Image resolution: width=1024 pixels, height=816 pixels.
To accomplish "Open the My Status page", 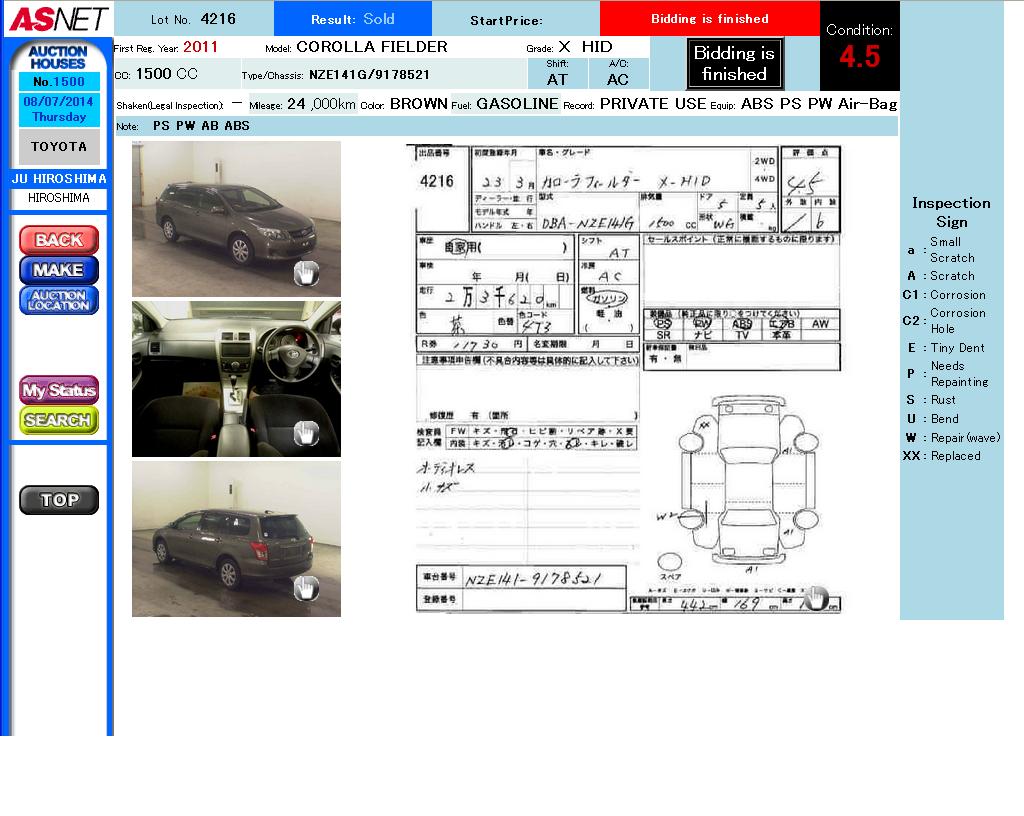I will (x=59, y=390).
